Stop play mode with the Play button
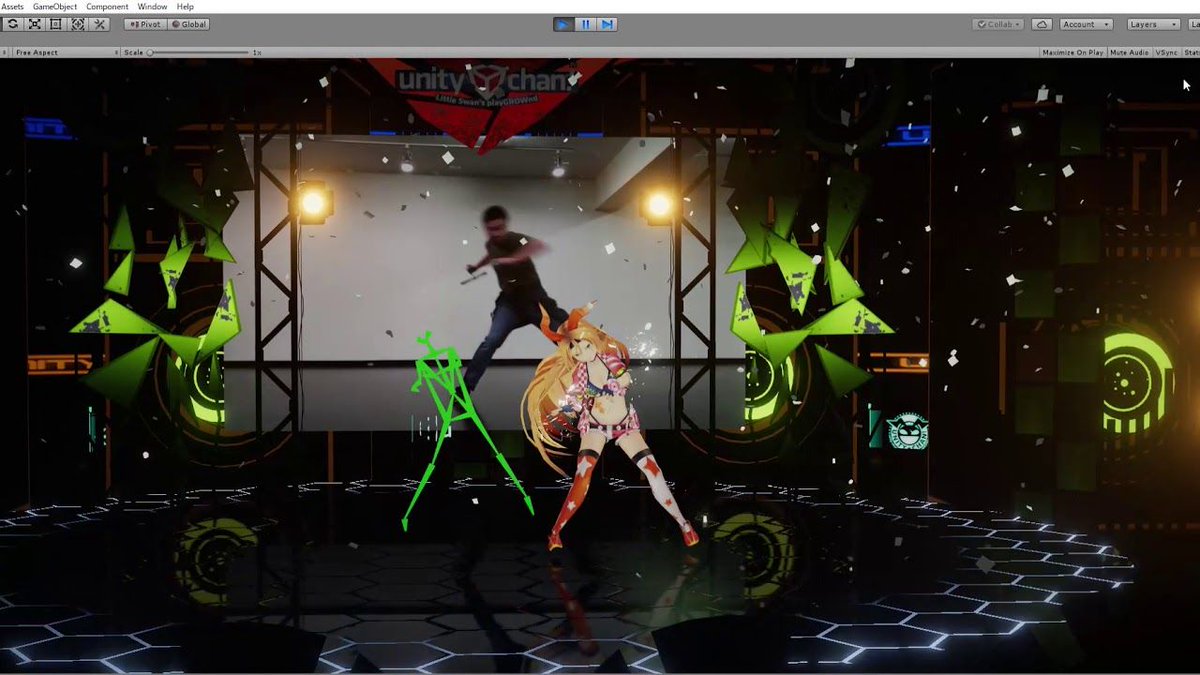 click(563, 24)
